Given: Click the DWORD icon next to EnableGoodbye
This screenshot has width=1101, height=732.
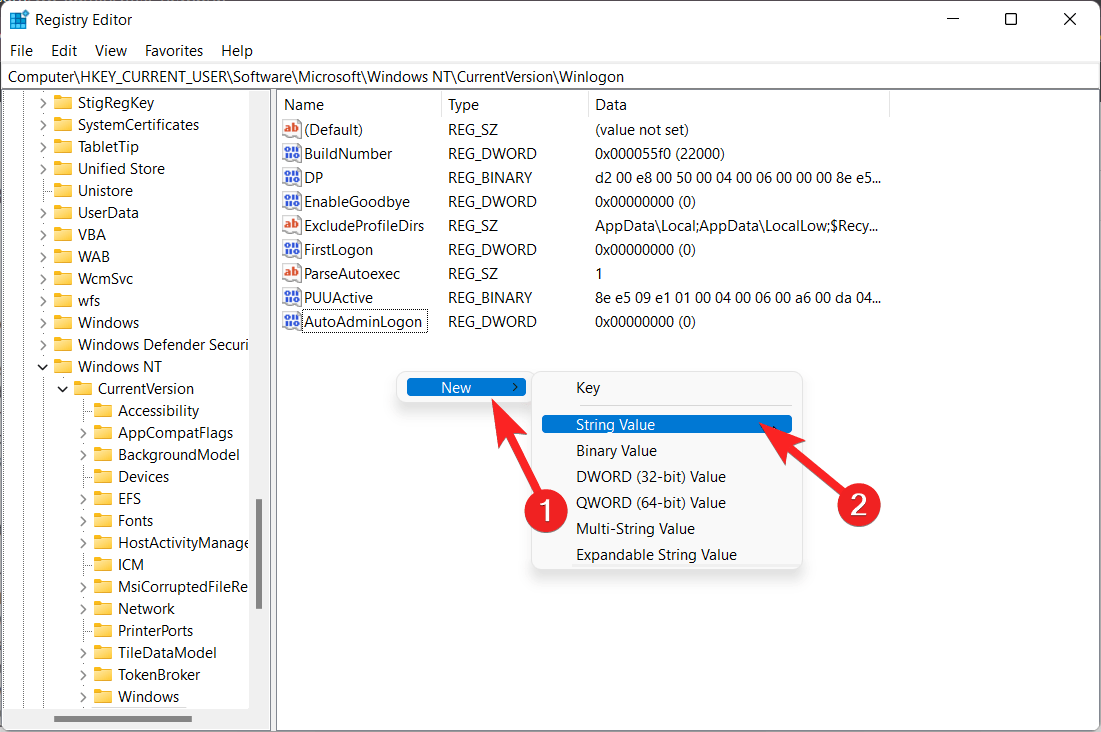Looking at the screenshot, I should 290,201.
